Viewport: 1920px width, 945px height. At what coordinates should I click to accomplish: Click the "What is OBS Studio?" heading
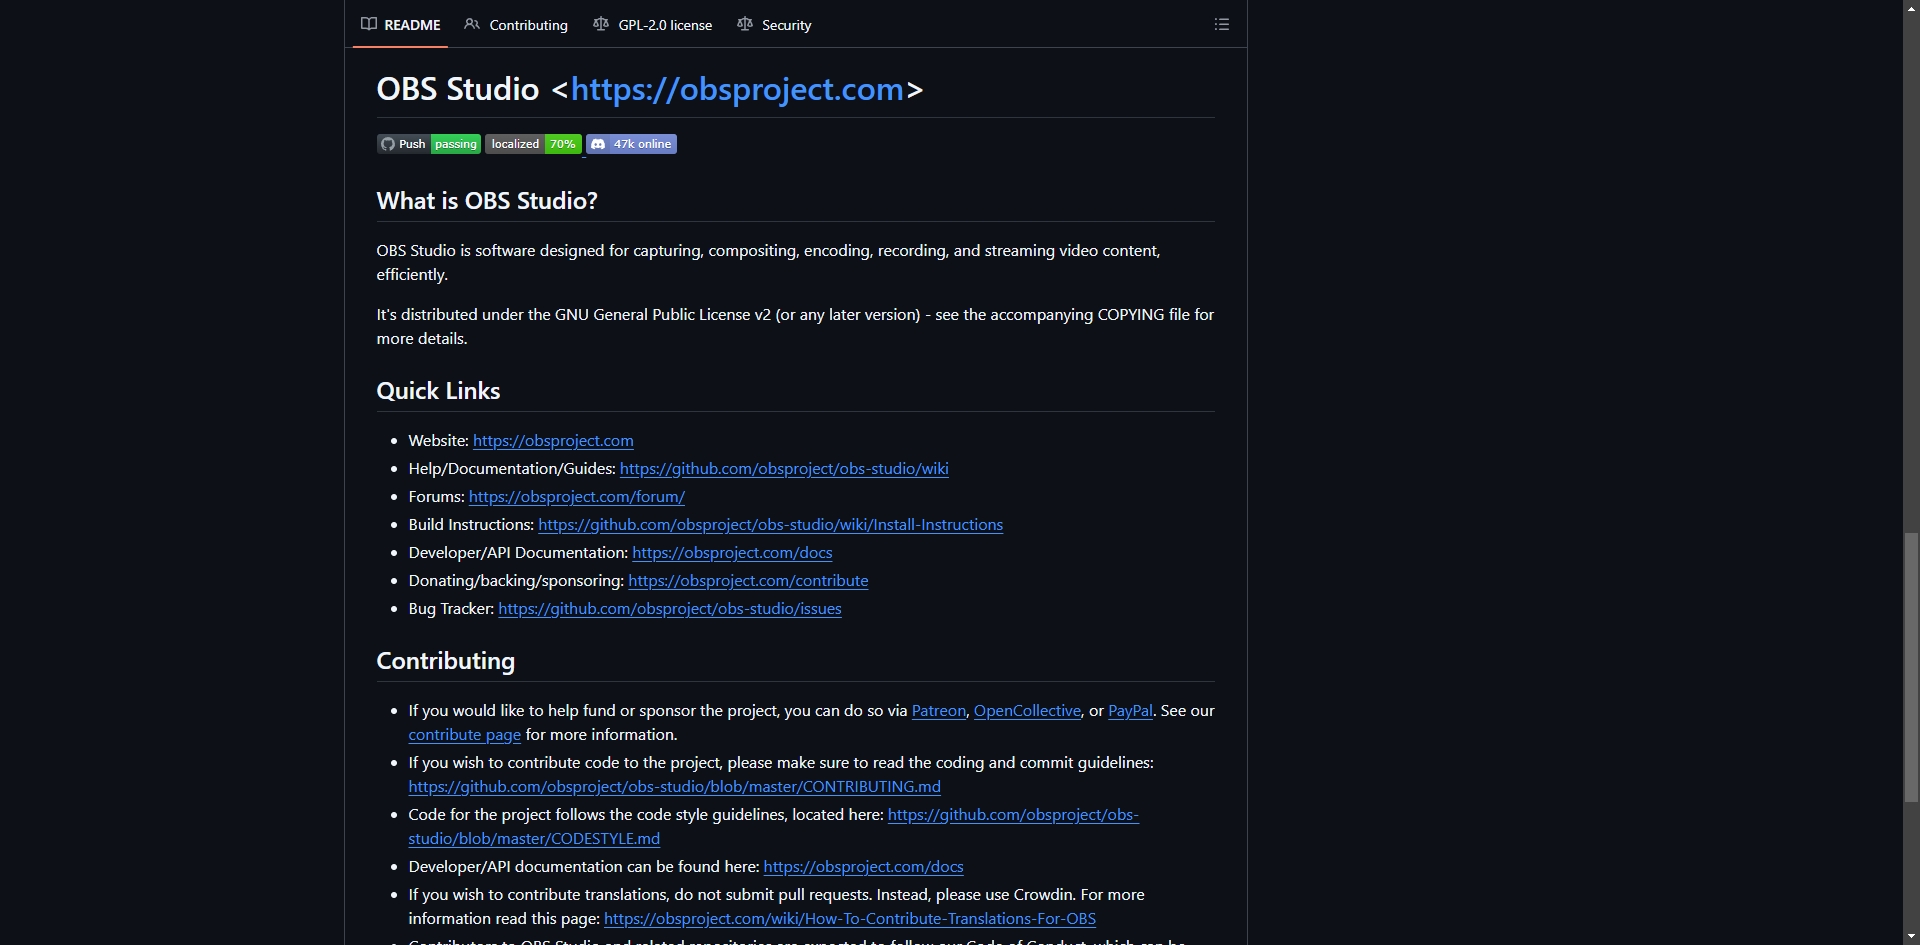(x=487, y=201)
